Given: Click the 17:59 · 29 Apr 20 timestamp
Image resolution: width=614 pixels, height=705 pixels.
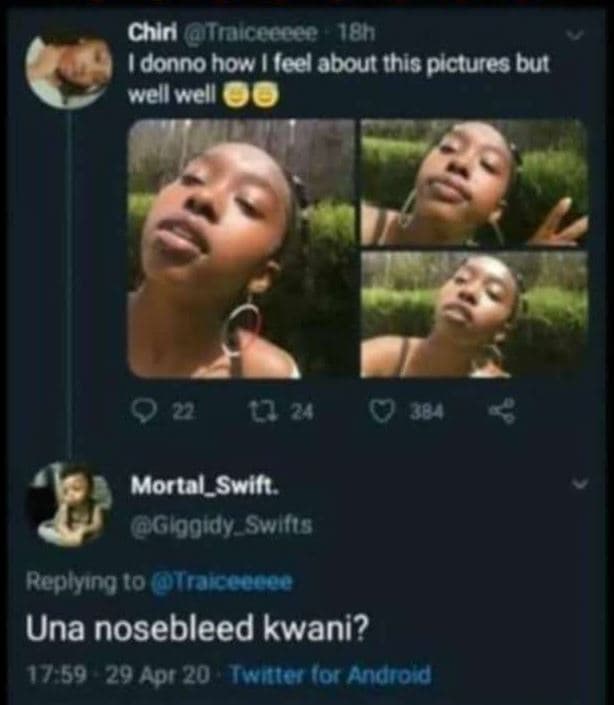Looking at the screenshot, I should point(118,675).
